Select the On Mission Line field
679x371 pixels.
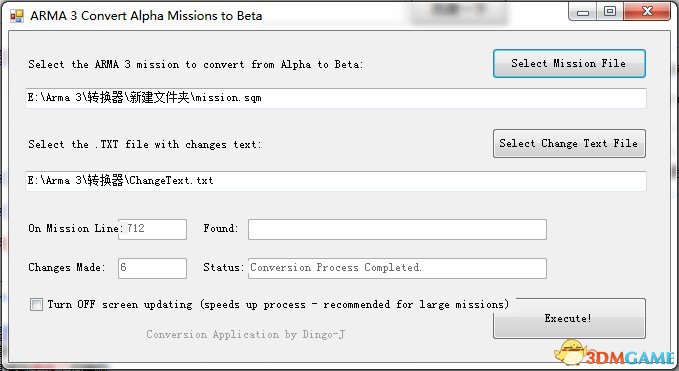[x=152, y=229]
